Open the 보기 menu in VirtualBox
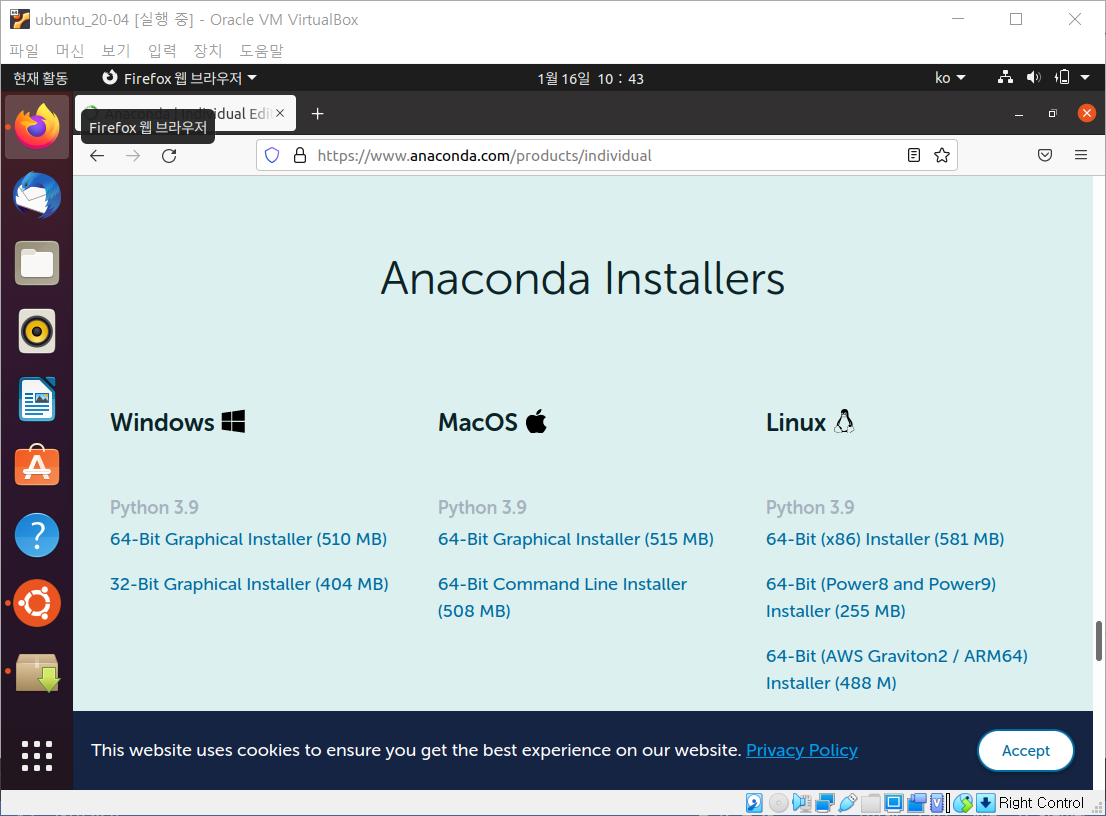The width and height of the screenshot is (1106, 816). [116, 51]
